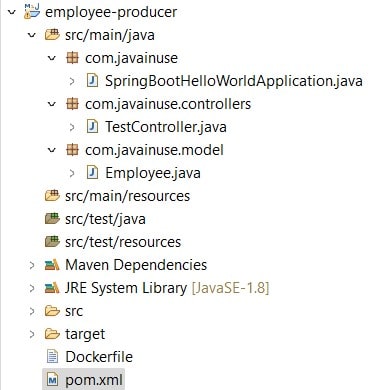The image size is (387, 390).
Task: Expand the JRE System Library node
Action: pos(32,288)
